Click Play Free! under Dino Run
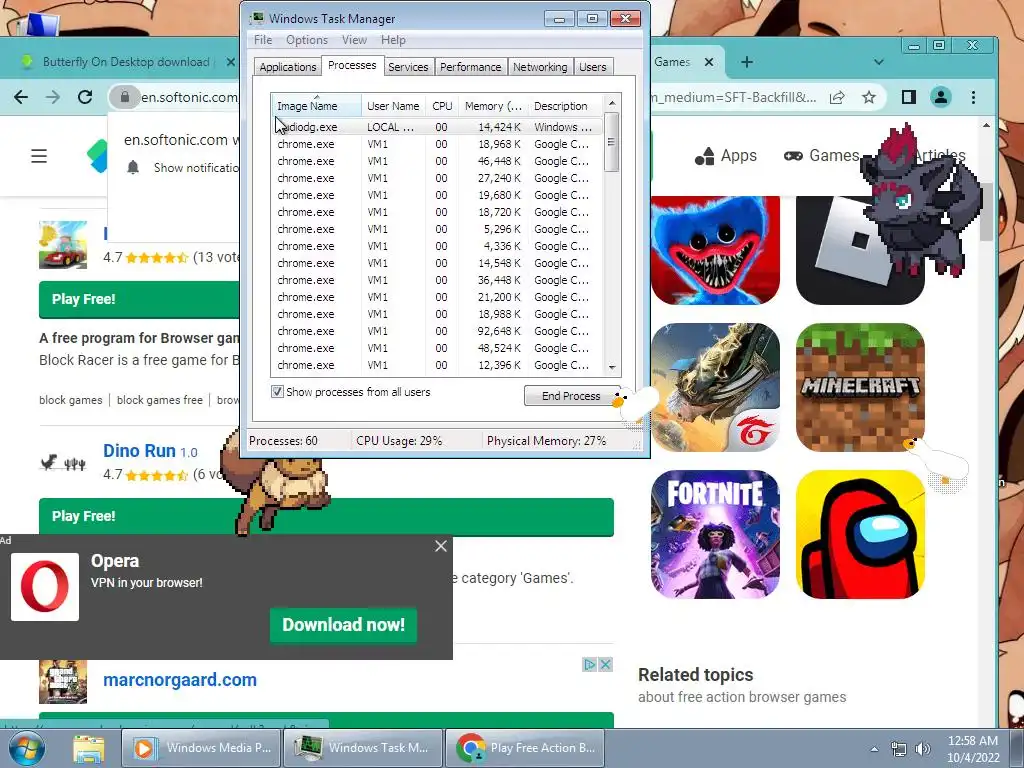Viewport: 1024px width, 768px height. [327, 517]
